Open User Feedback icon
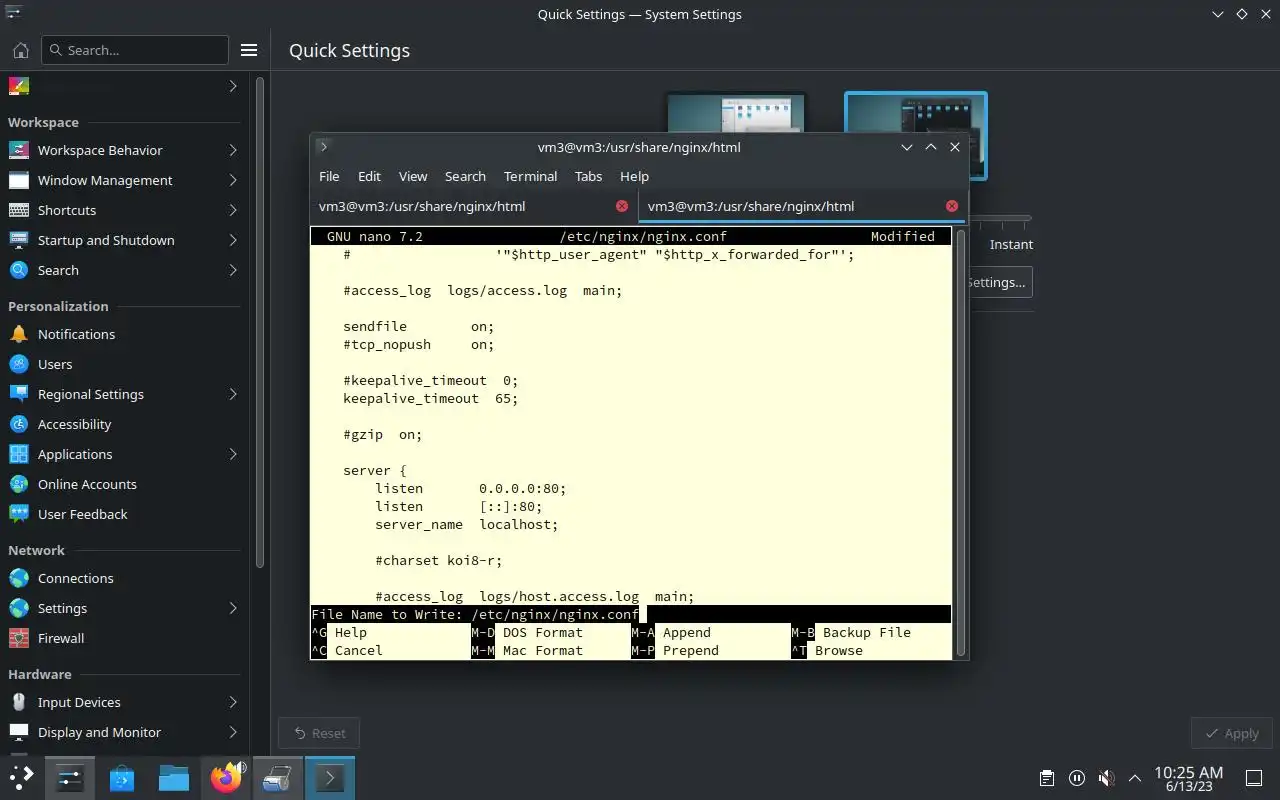 (x=19, y=514)
